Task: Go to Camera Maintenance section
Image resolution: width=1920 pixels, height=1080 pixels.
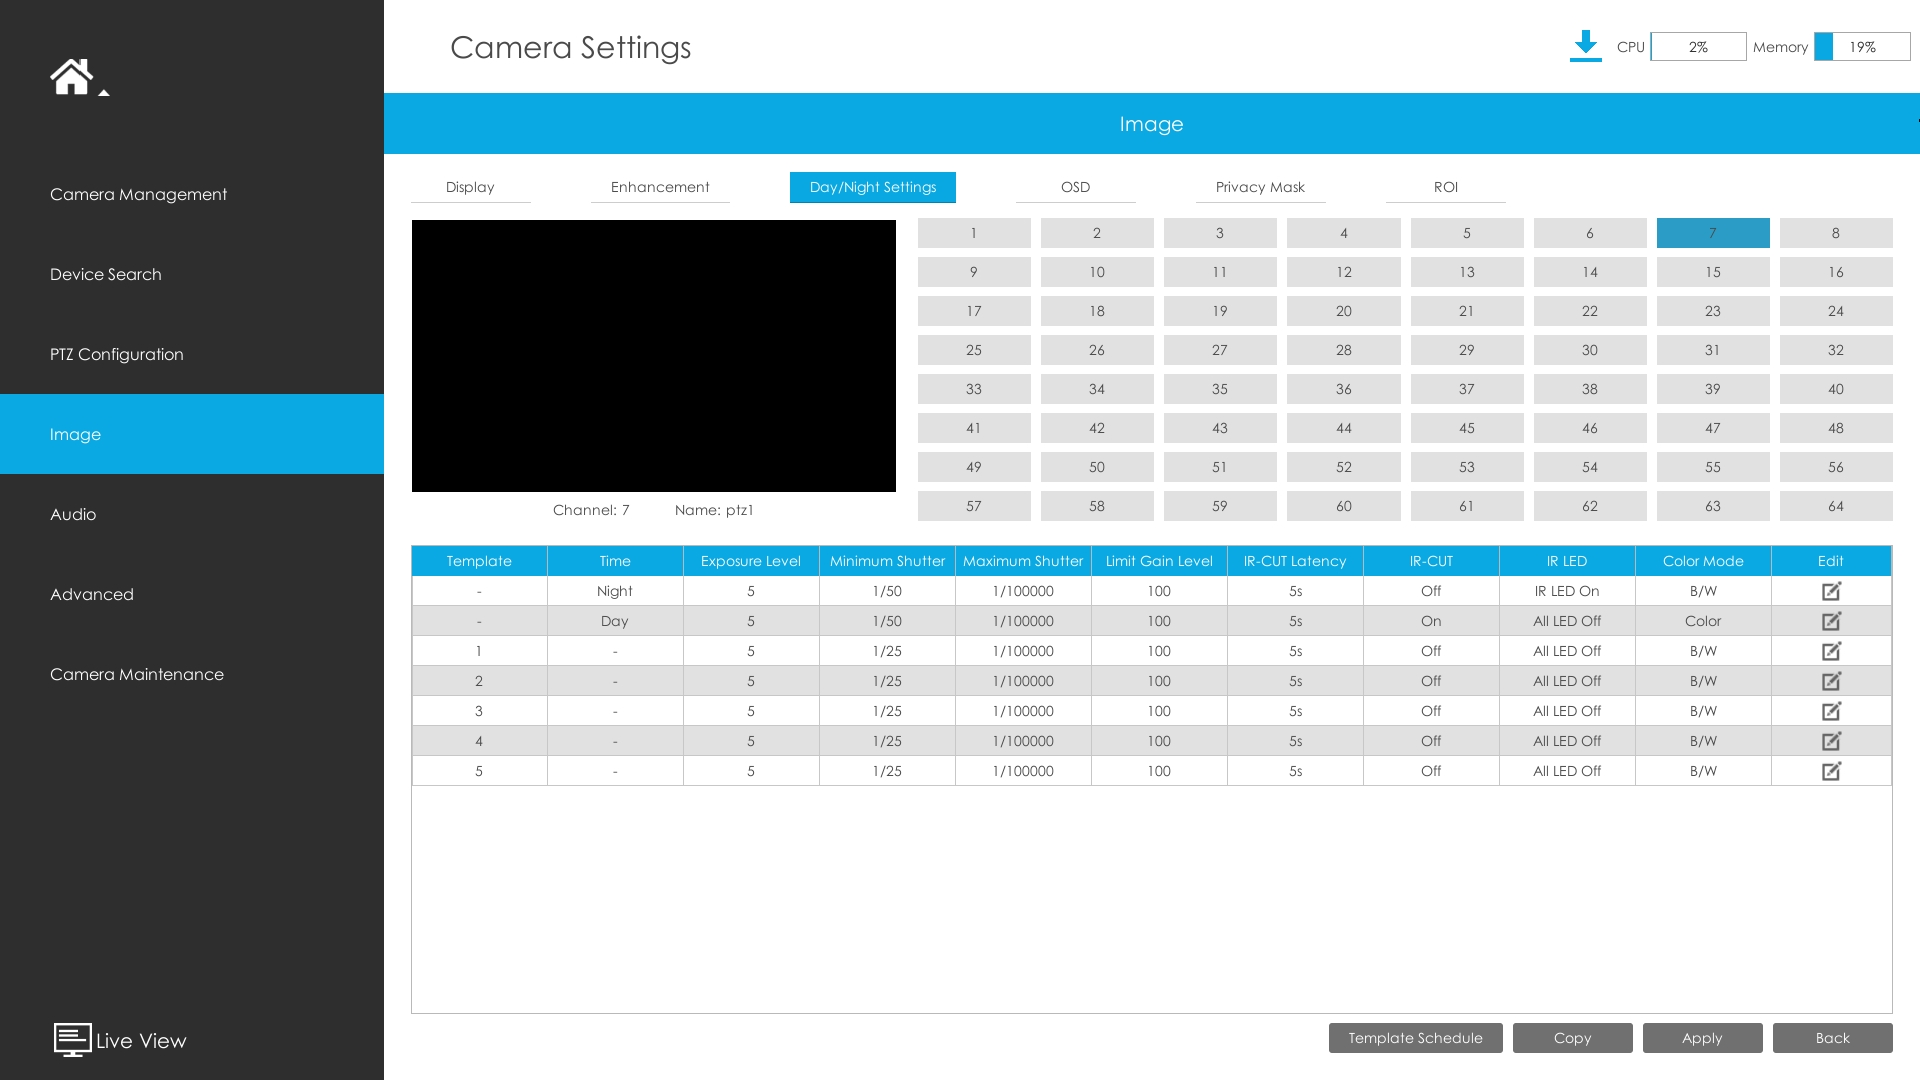Action: click(137, 674)
